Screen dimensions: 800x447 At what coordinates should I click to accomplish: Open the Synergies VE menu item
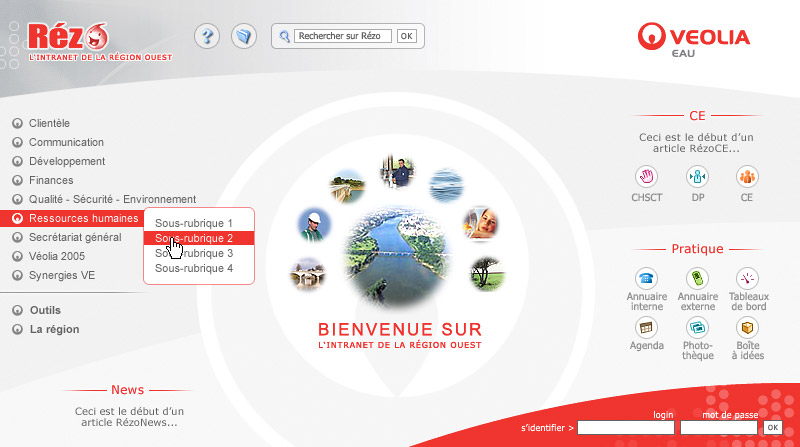(x=62, y=276)
